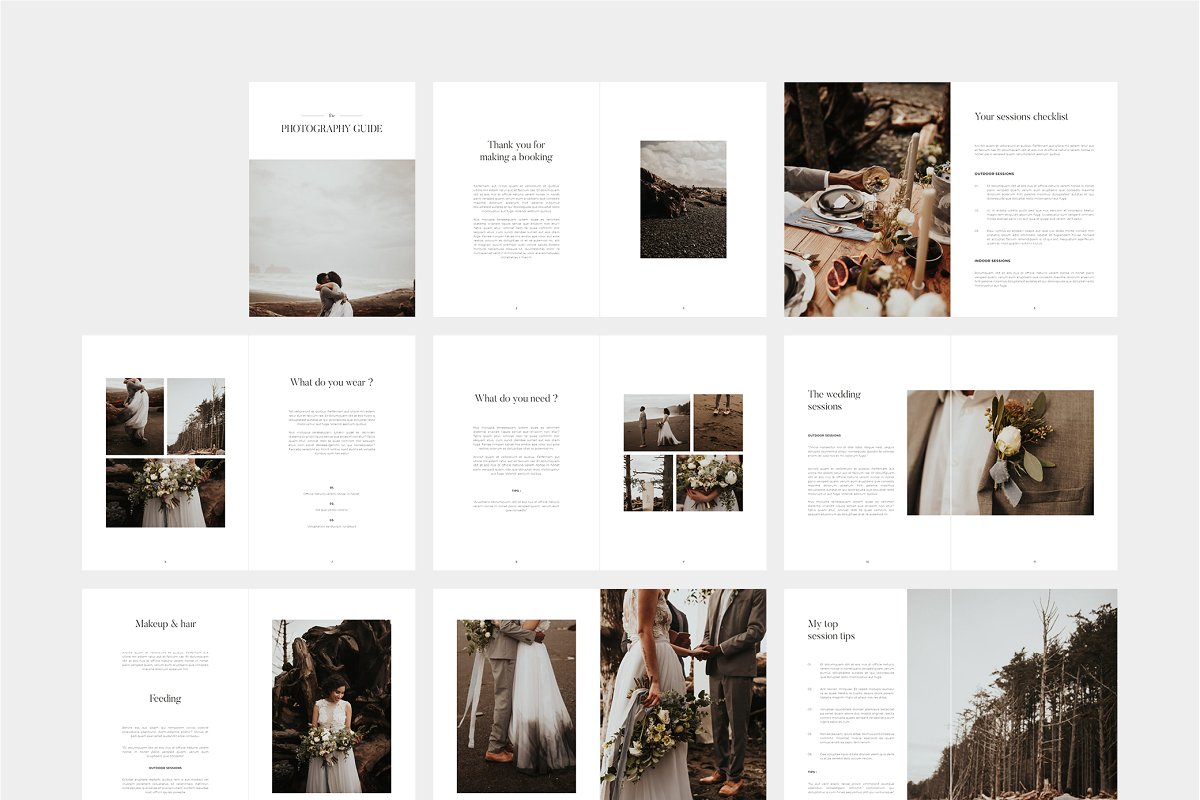
Task: Click the 'My top session tips' heading
Action: tap(831, 630)
